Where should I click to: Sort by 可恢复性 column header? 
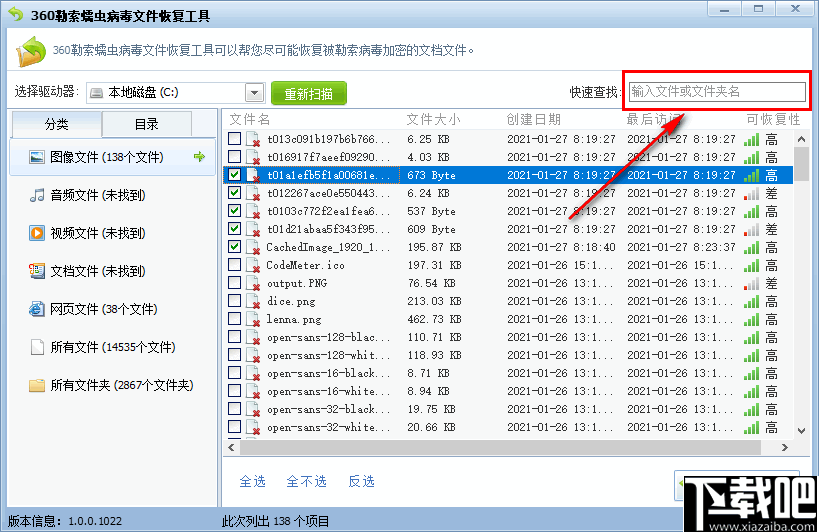pos(773,120)
